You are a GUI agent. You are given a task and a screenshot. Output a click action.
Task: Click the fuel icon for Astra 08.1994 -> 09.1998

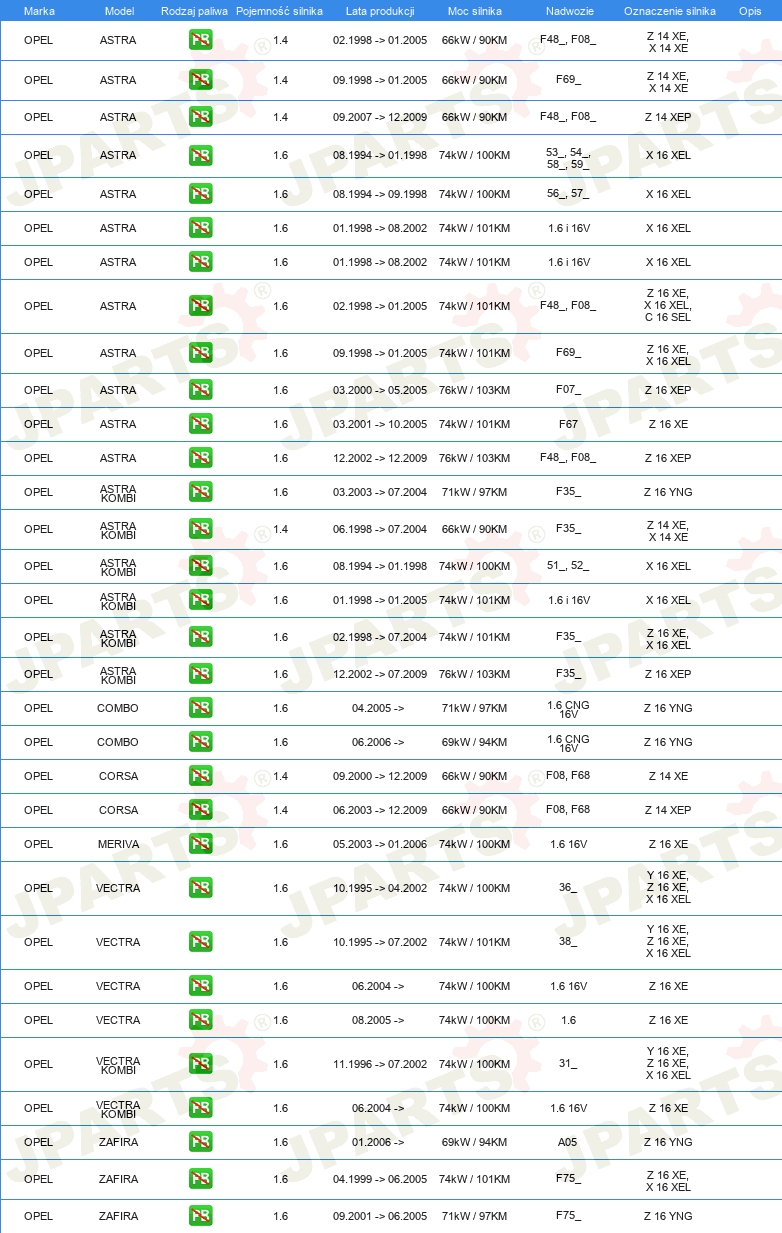200,194
